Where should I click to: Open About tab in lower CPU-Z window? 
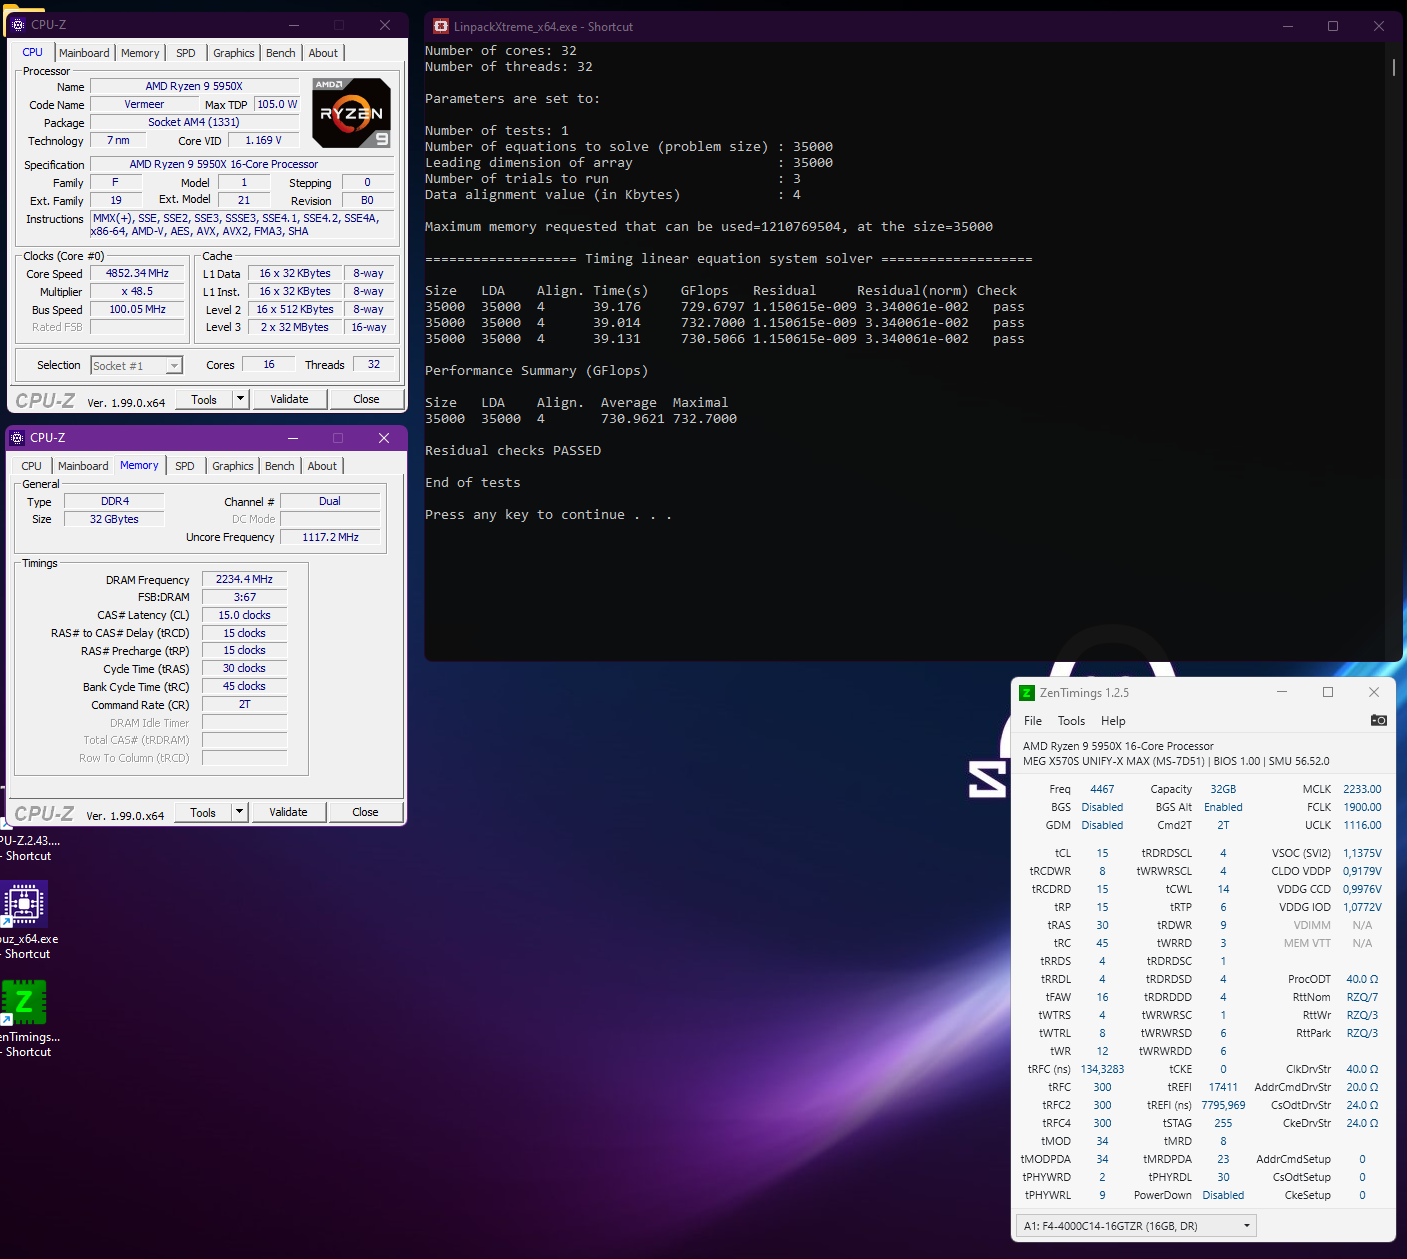click(322, 466)
